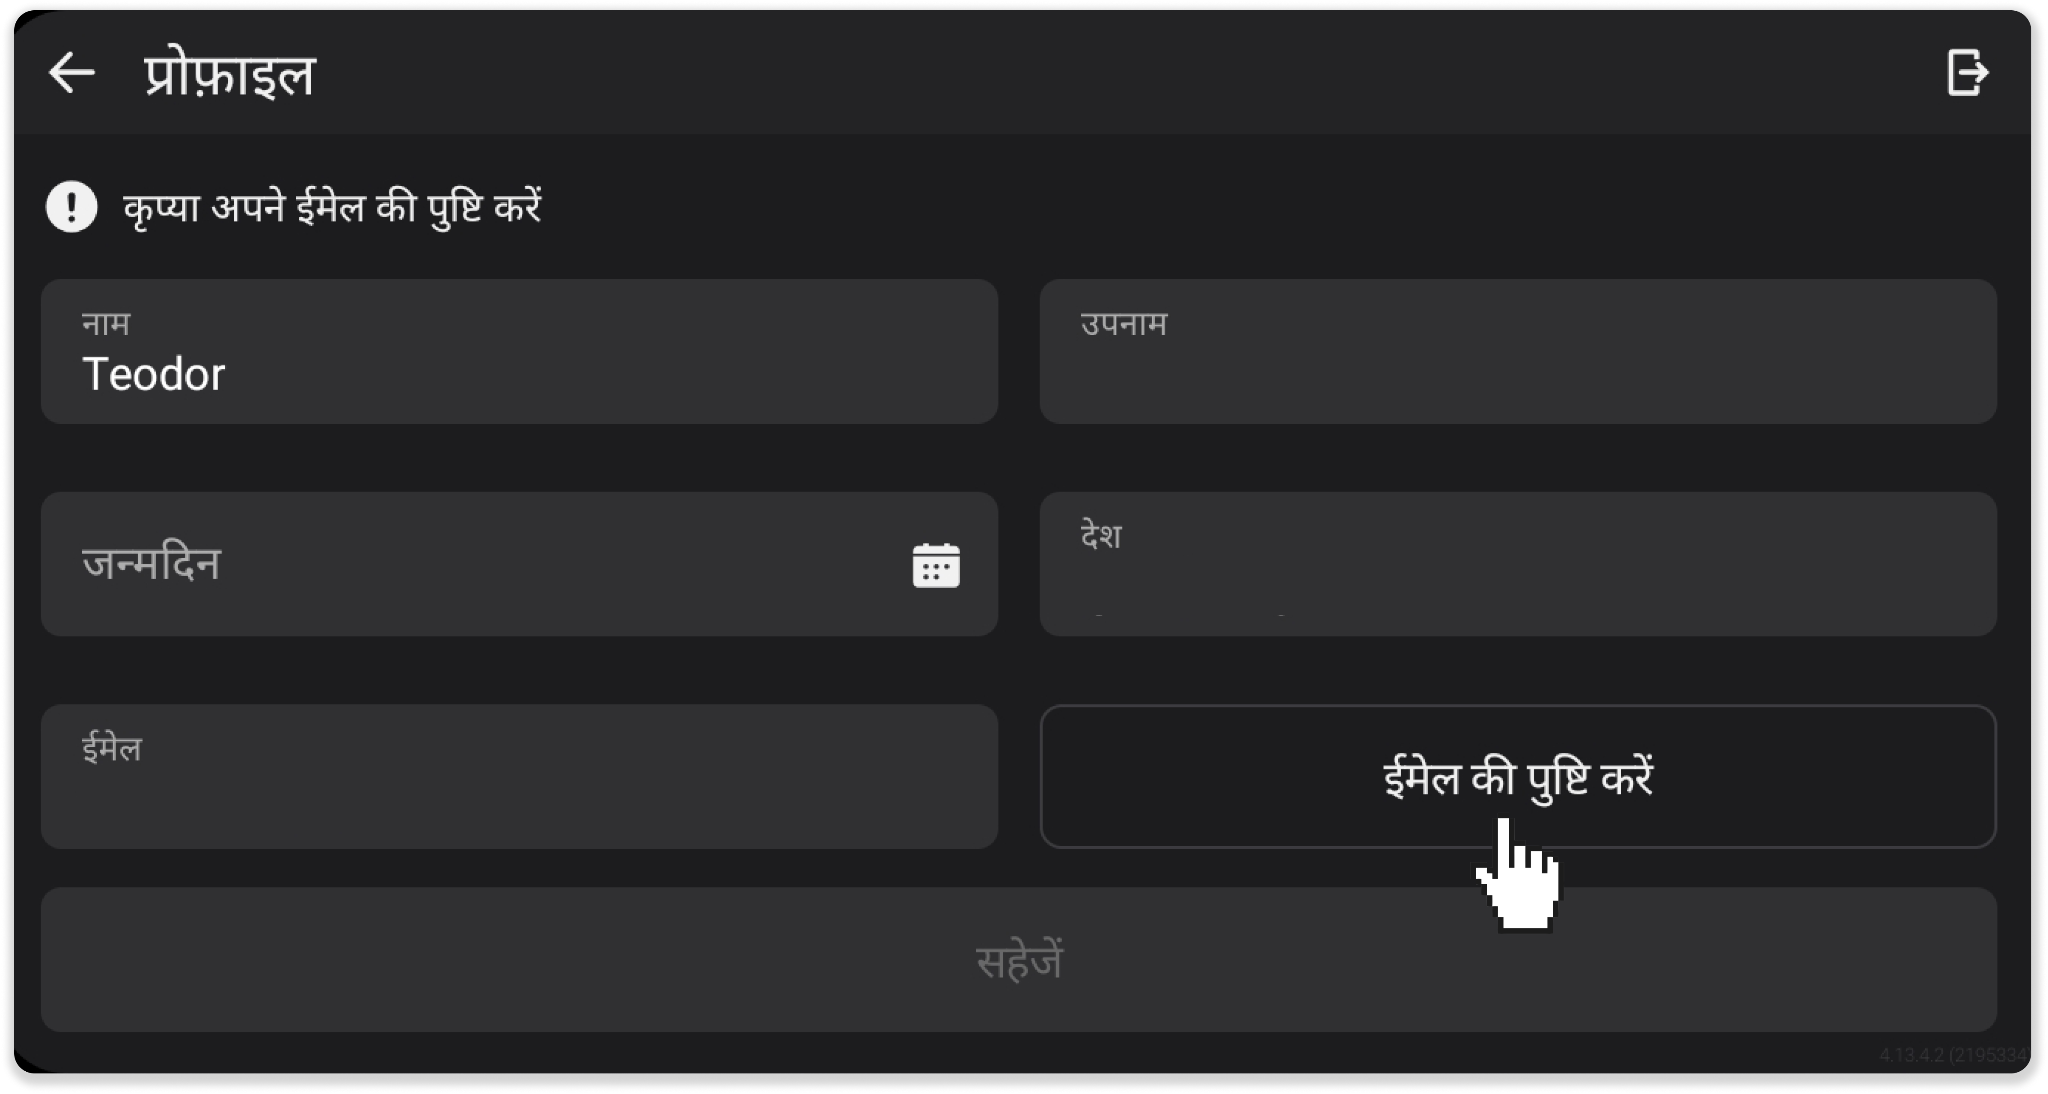The image size is (2048, 1094).
Task: Click the देश field label
Action: point(1101,535)
